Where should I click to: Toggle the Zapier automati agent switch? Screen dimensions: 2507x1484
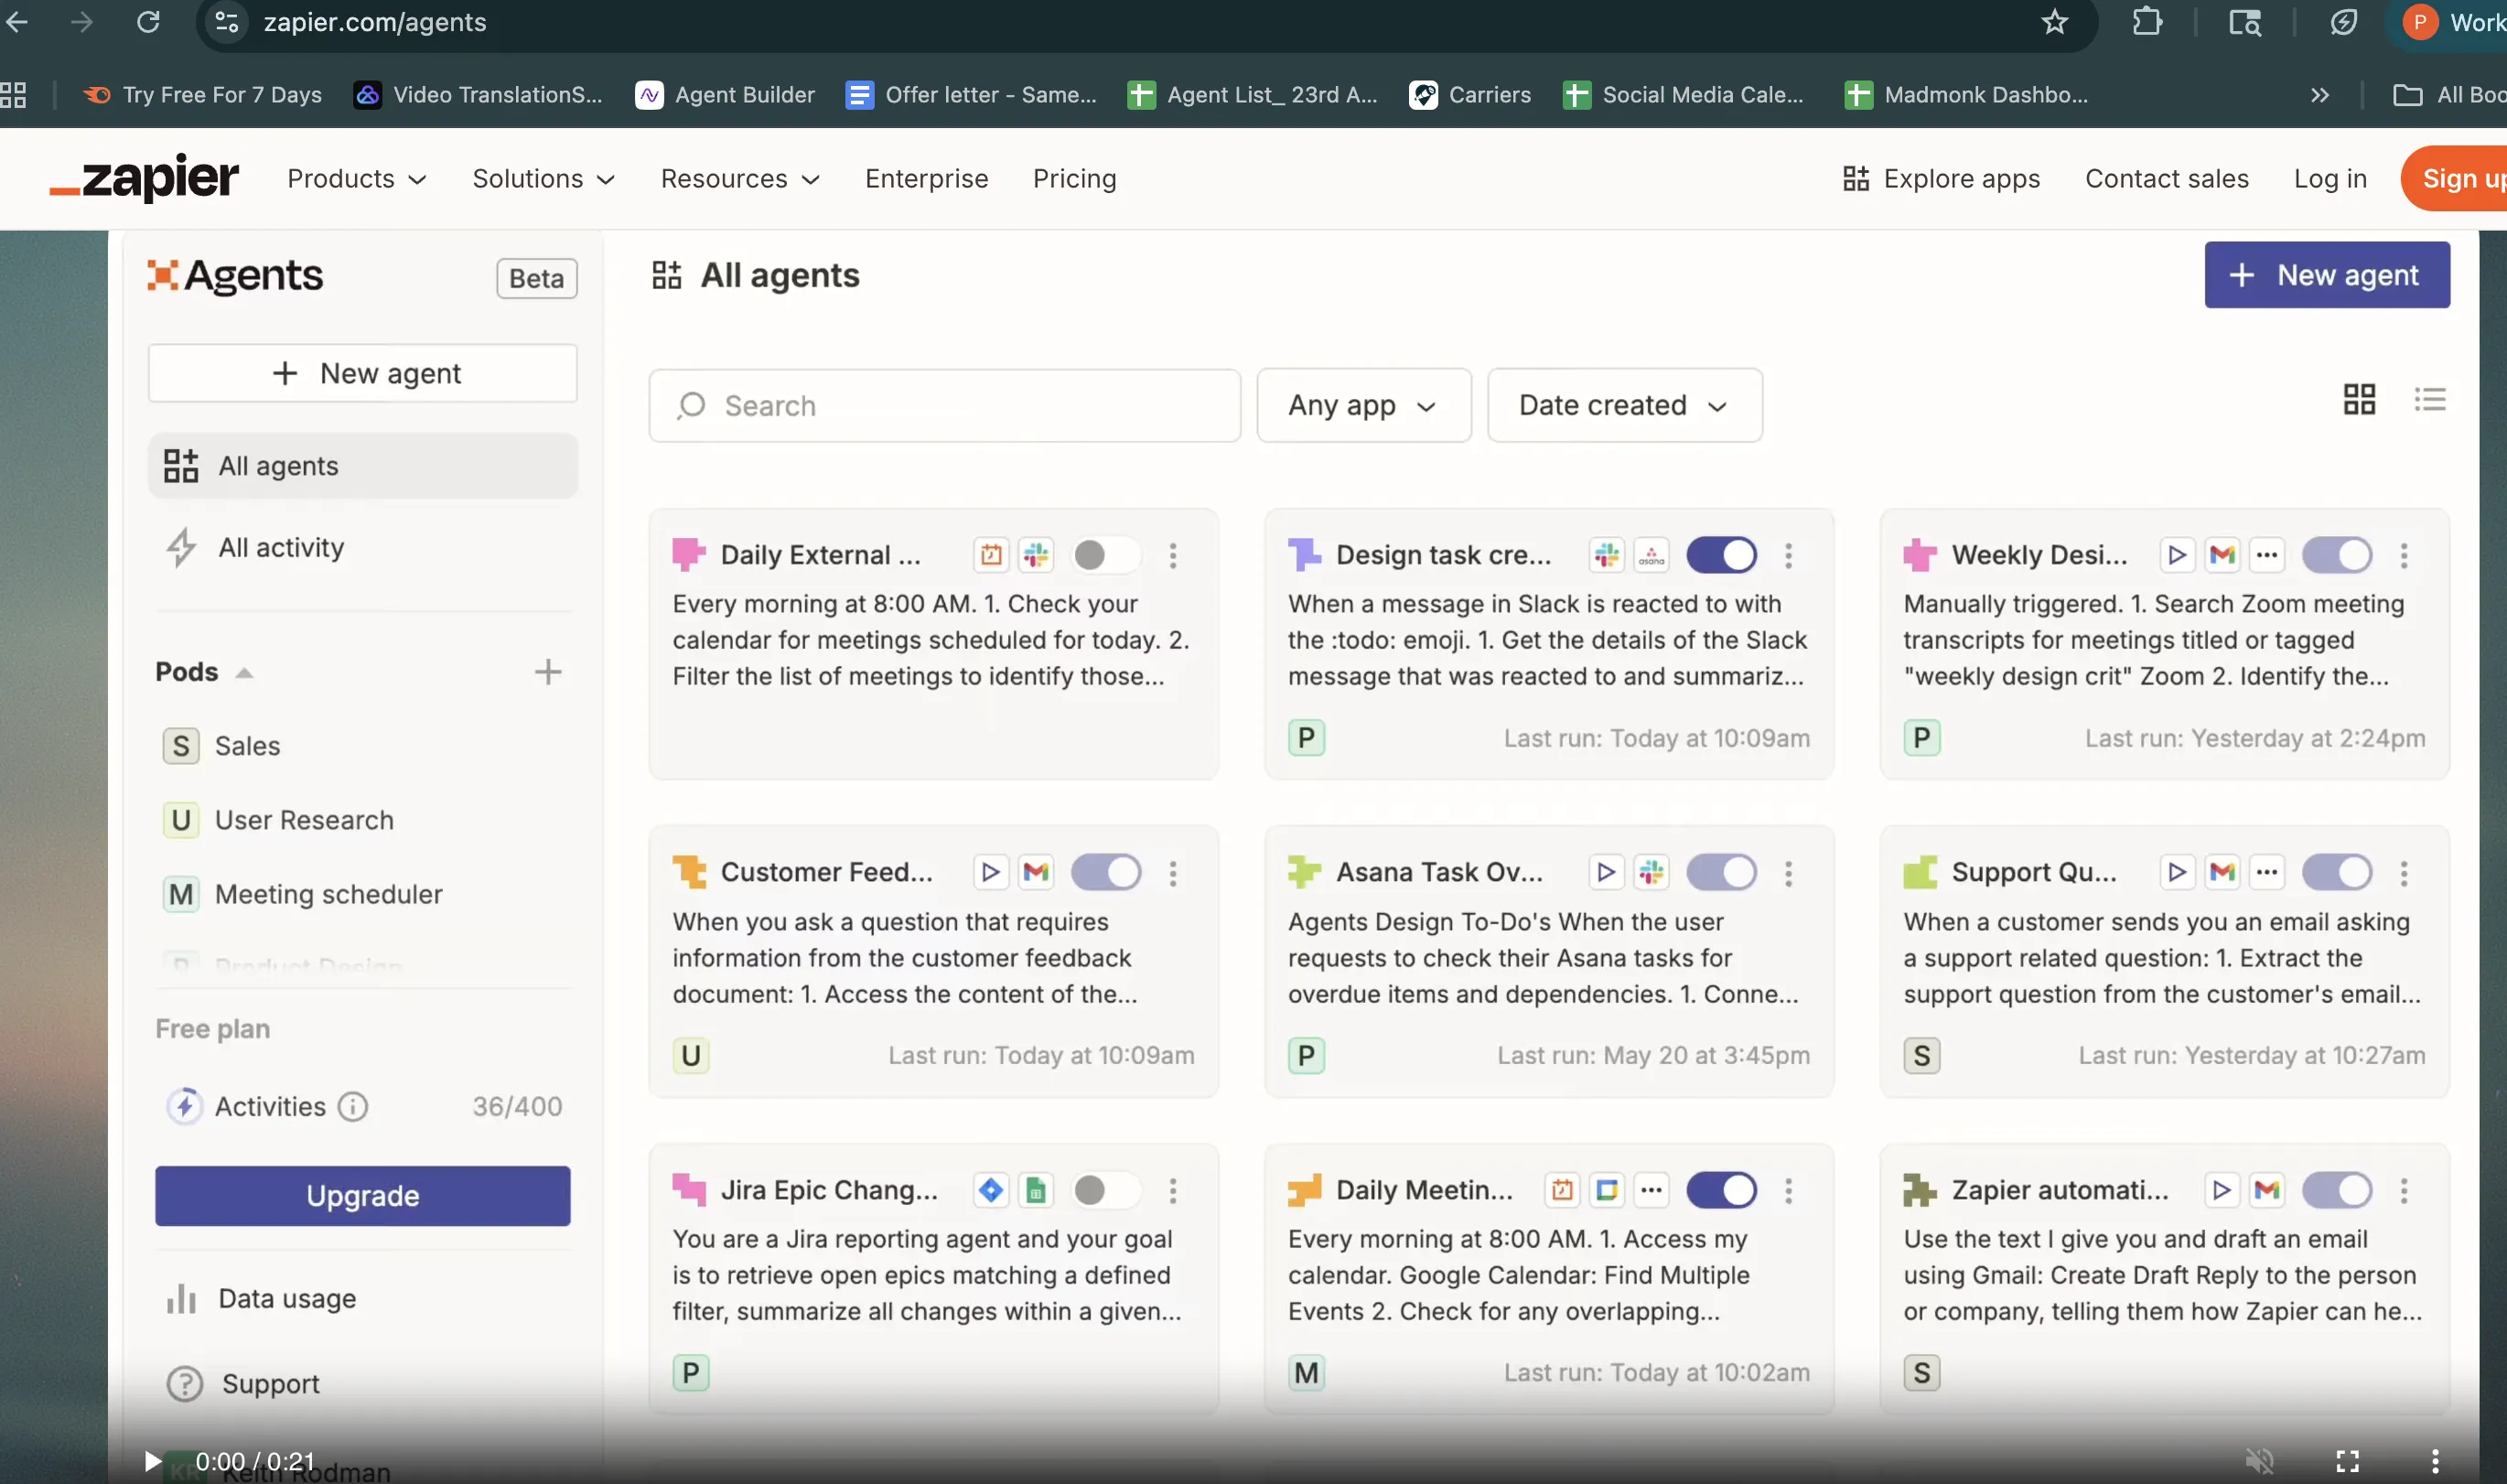coord(2337,1190)
